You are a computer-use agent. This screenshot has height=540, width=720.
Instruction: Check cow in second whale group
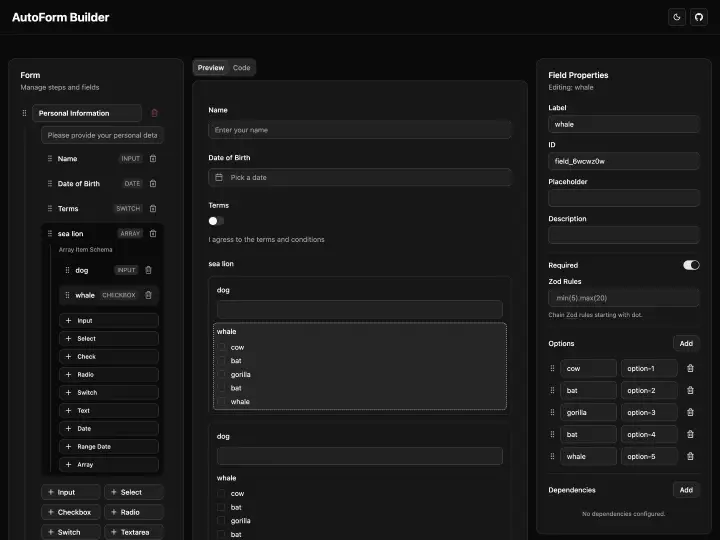click(221, 494)
